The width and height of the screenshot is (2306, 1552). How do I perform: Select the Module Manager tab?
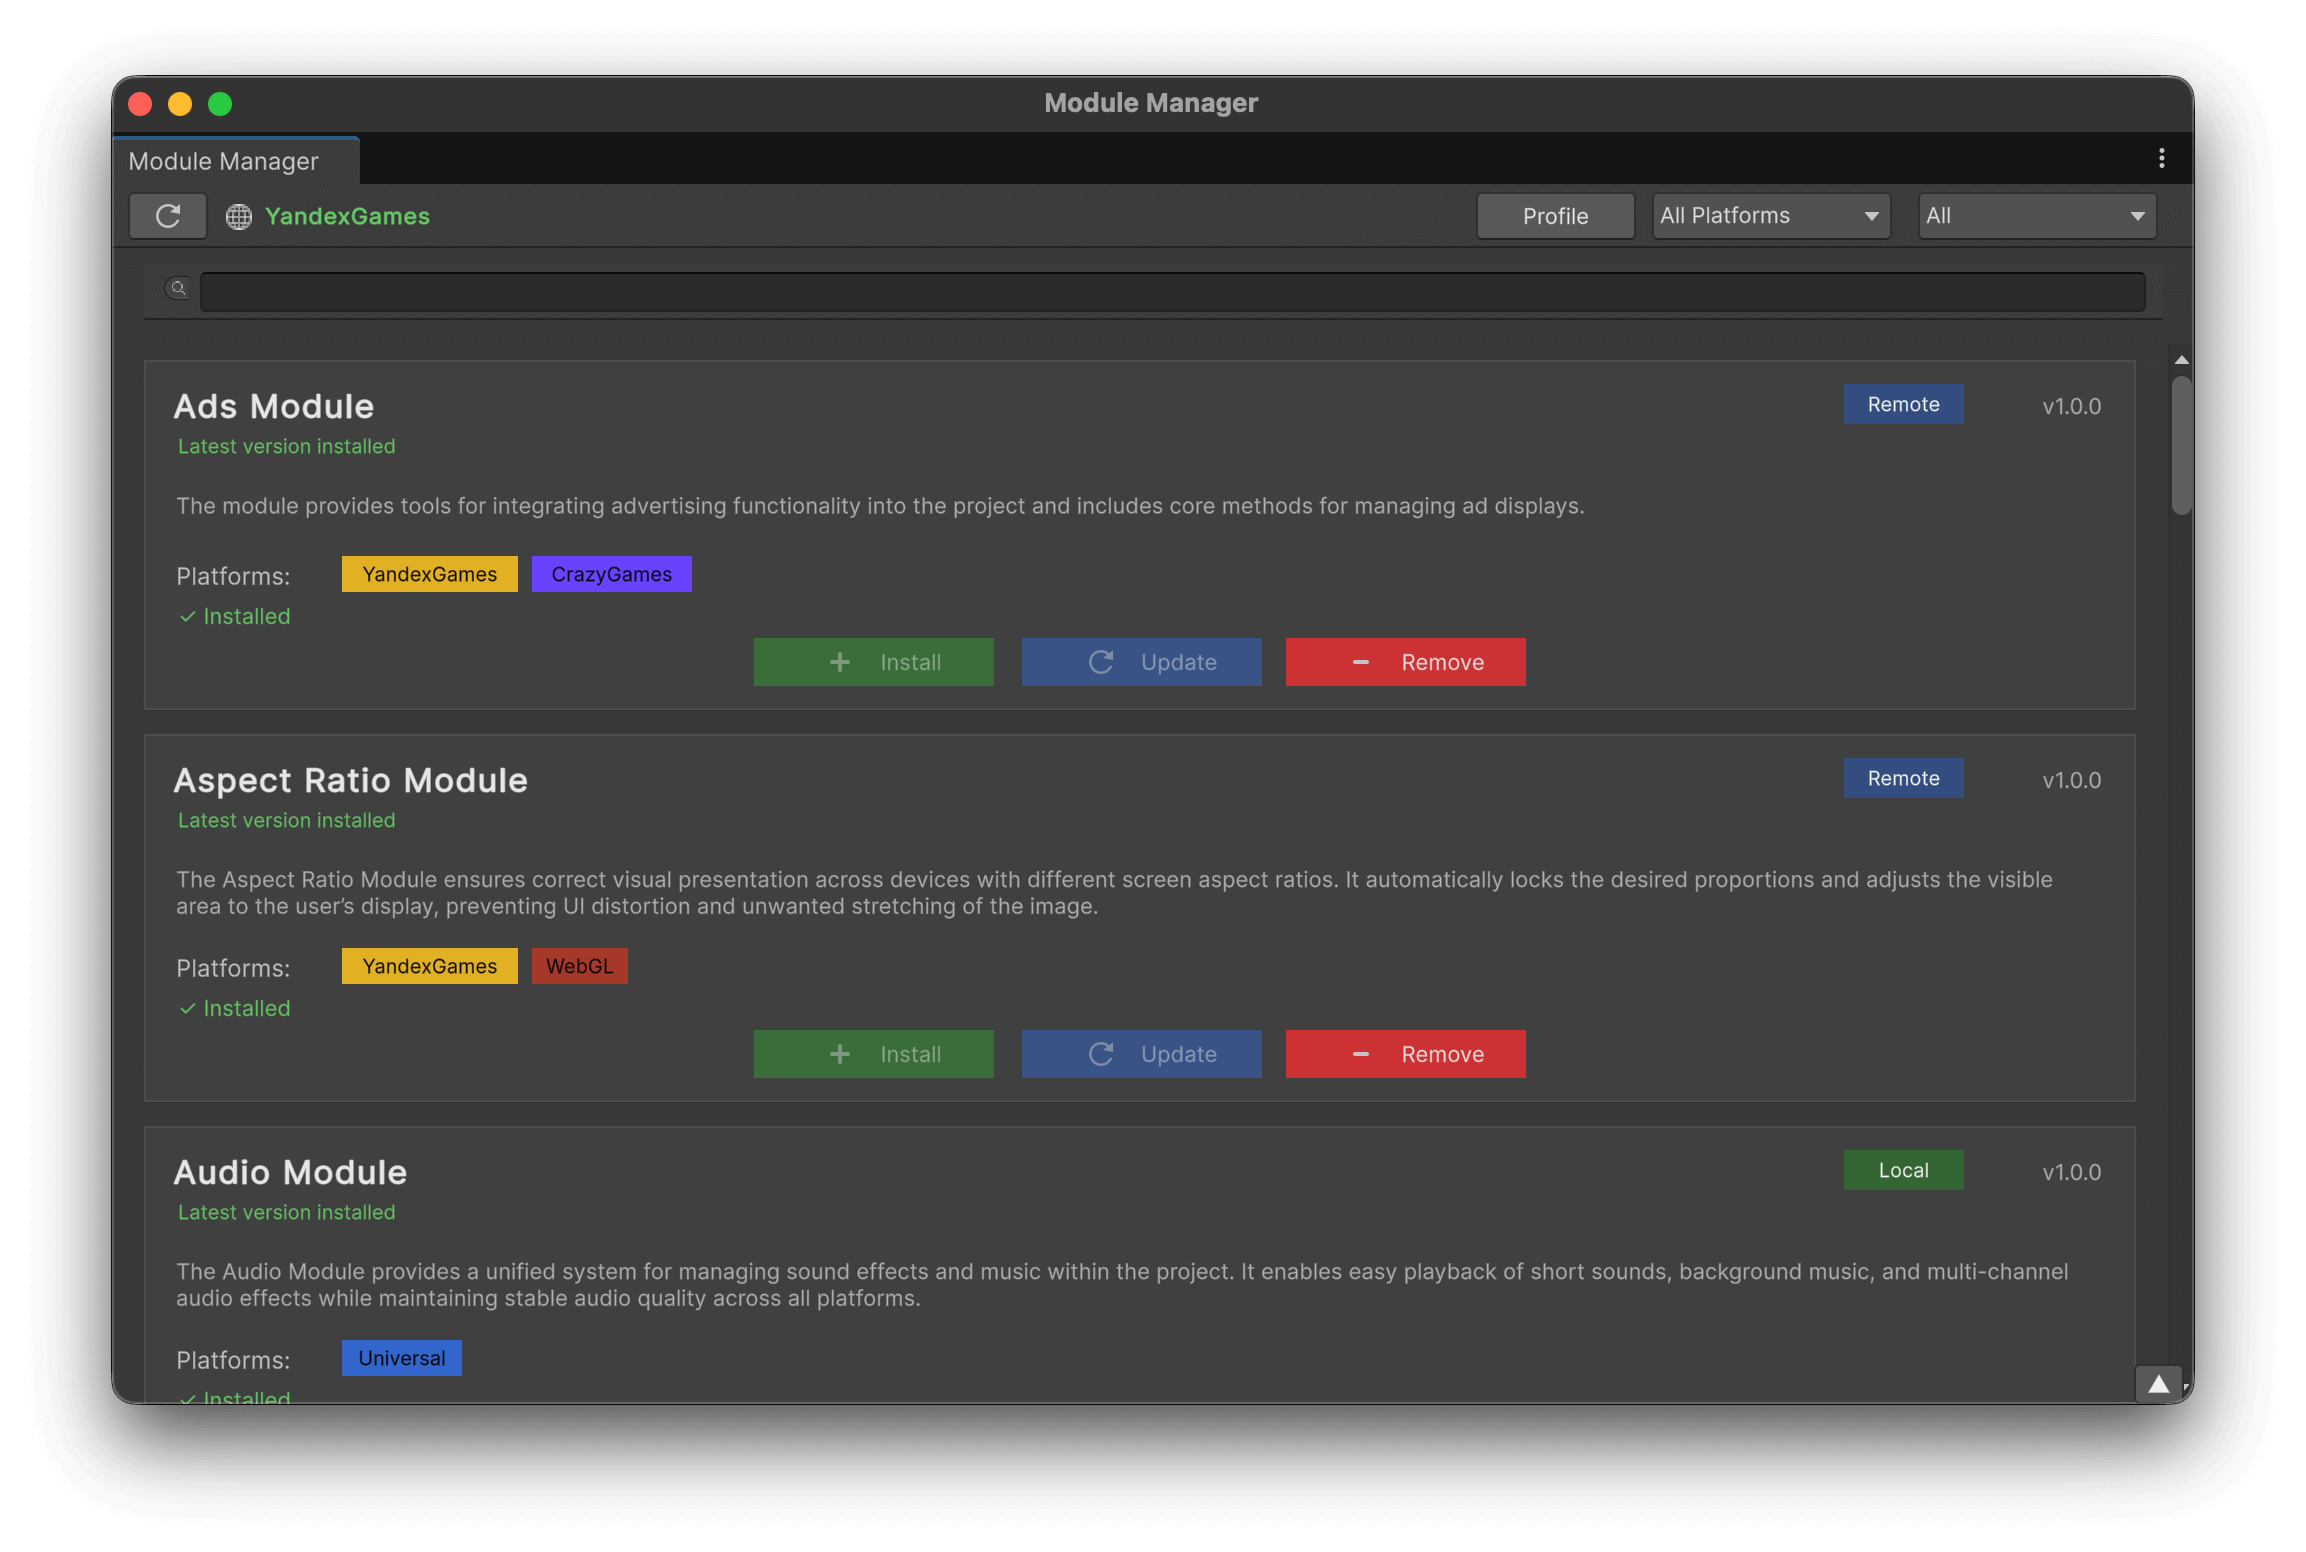click(222, 160)
